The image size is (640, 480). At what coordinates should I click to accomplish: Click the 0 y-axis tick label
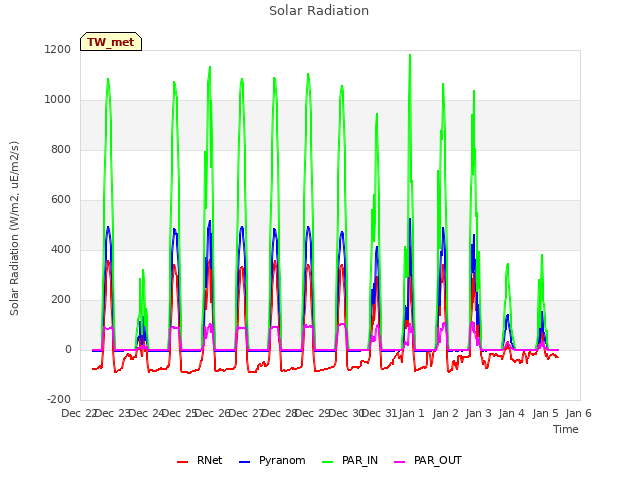click(x=68, y=349)
